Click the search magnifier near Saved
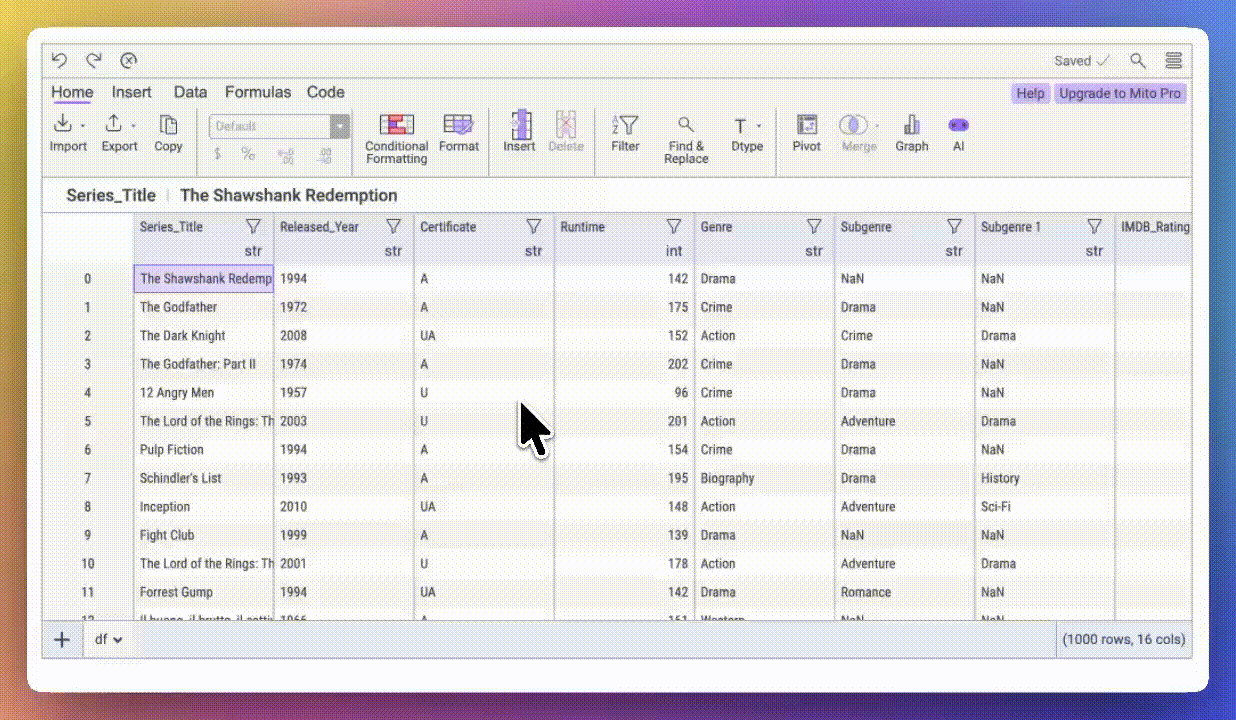Image resolution: width=1236 pixels, height=720 pixels. pos(1138,60)
